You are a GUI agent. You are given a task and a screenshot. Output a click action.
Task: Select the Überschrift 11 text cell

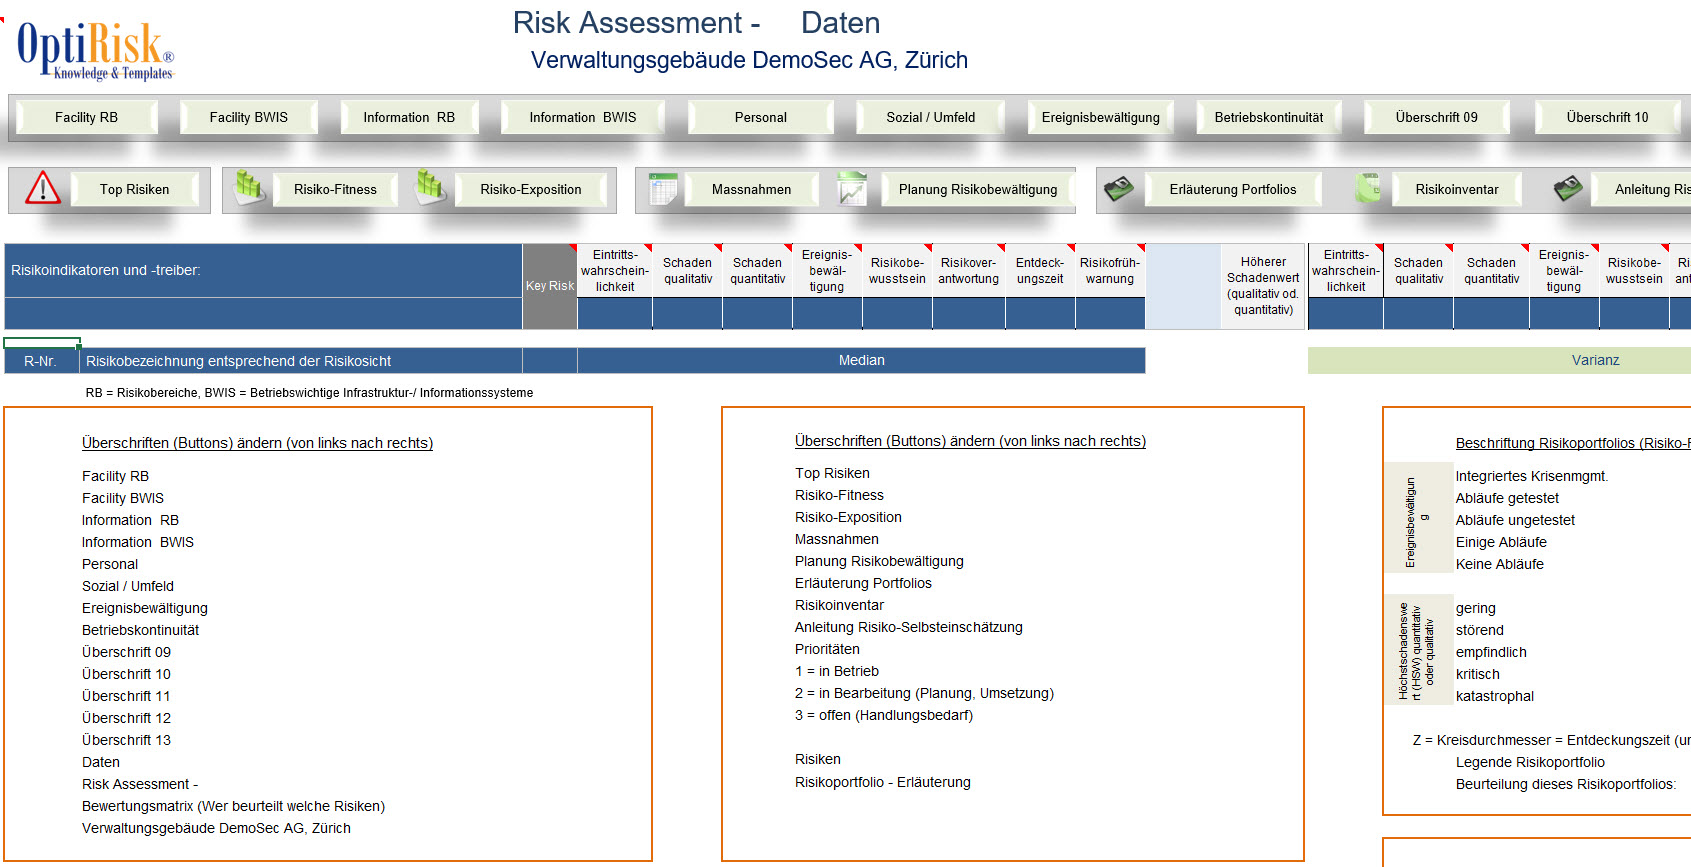[x=126, y=696]
